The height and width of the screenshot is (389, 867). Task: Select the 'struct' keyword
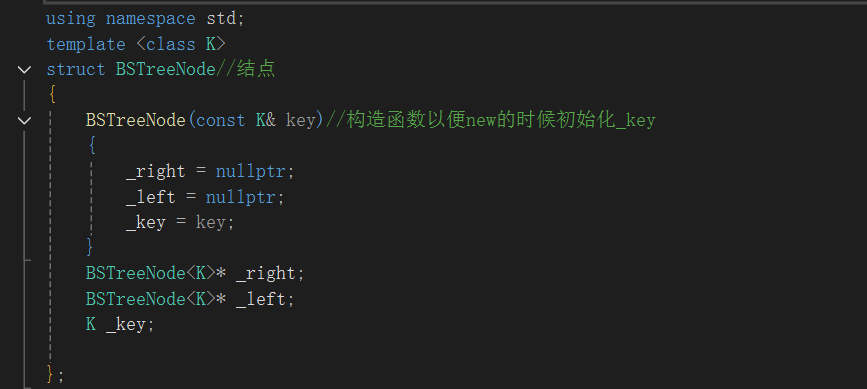(x=76, y=70)
